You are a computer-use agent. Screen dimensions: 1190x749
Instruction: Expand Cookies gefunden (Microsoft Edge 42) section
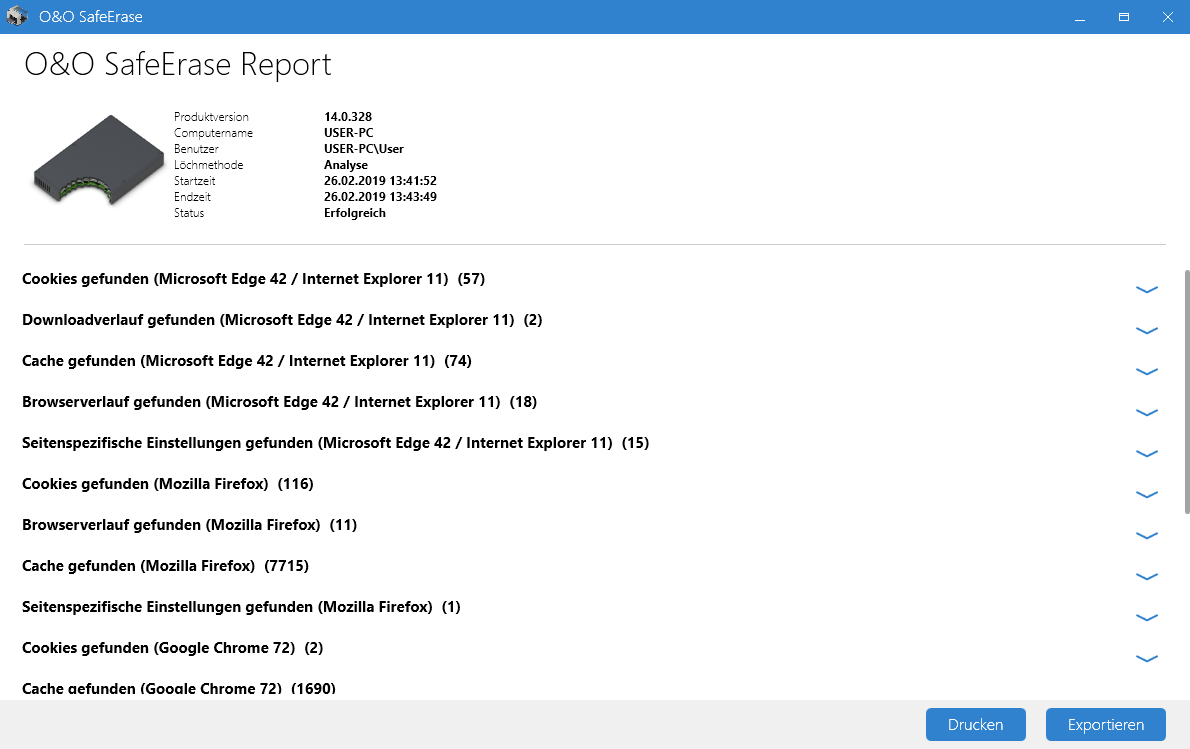click(x=1146, y=289)
